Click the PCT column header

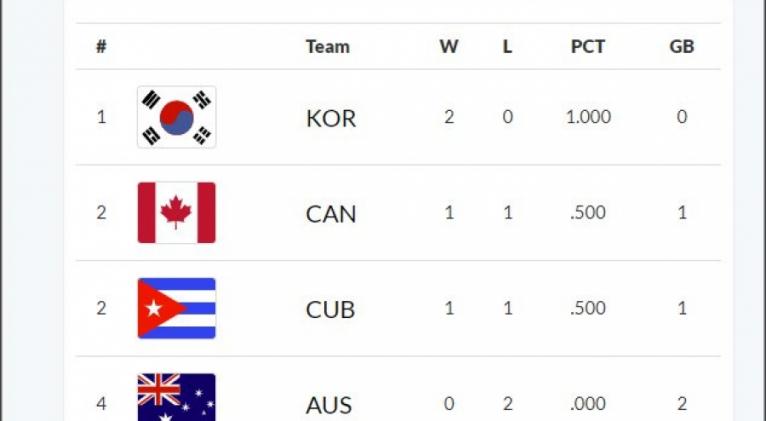click(x=588, y=46)
